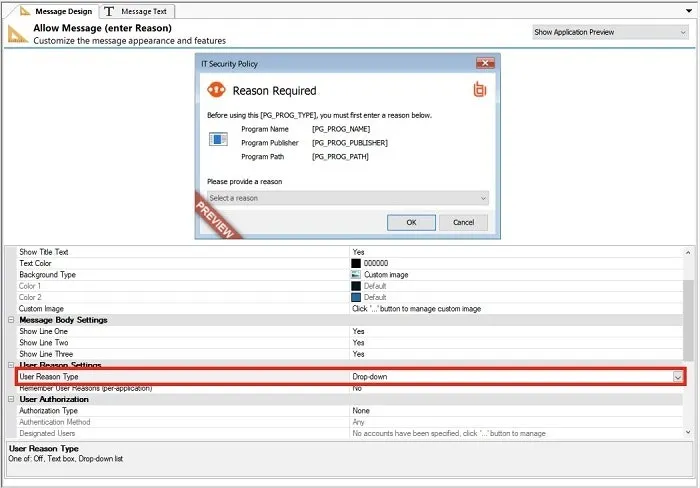Close the IT Security Policy preview dialog

(485, 63)
